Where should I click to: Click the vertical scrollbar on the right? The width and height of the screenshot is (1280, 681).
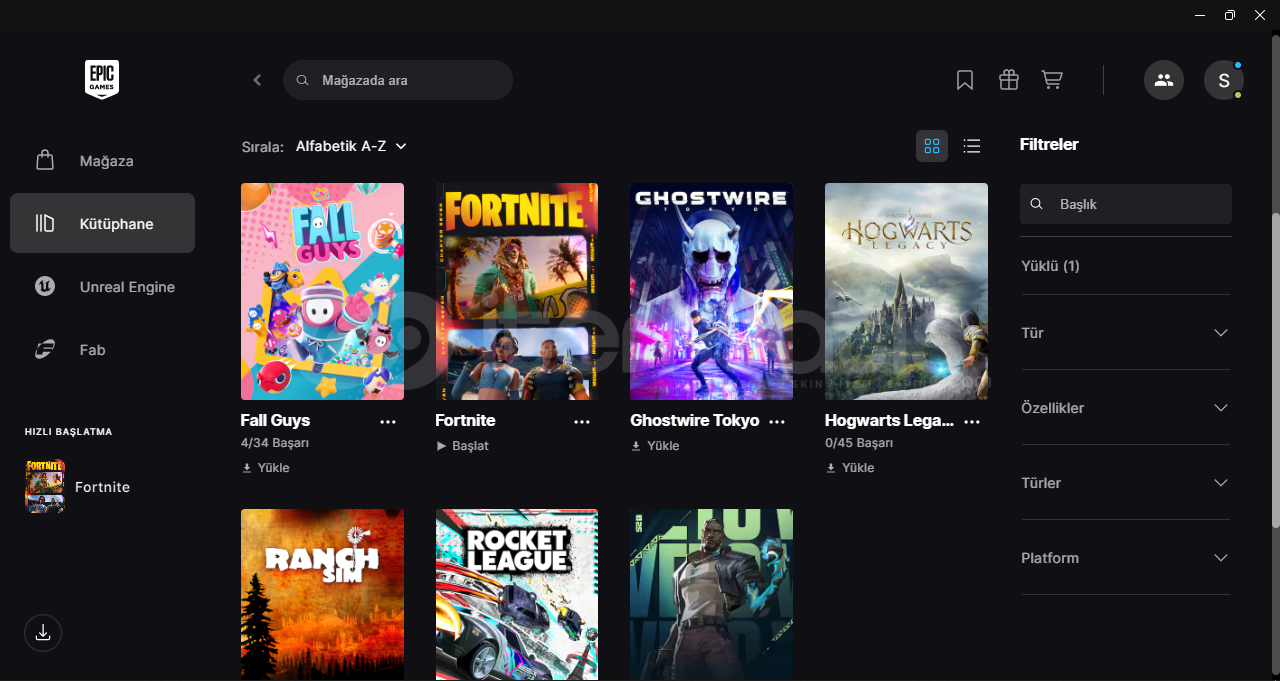[x=1274, y=370]
